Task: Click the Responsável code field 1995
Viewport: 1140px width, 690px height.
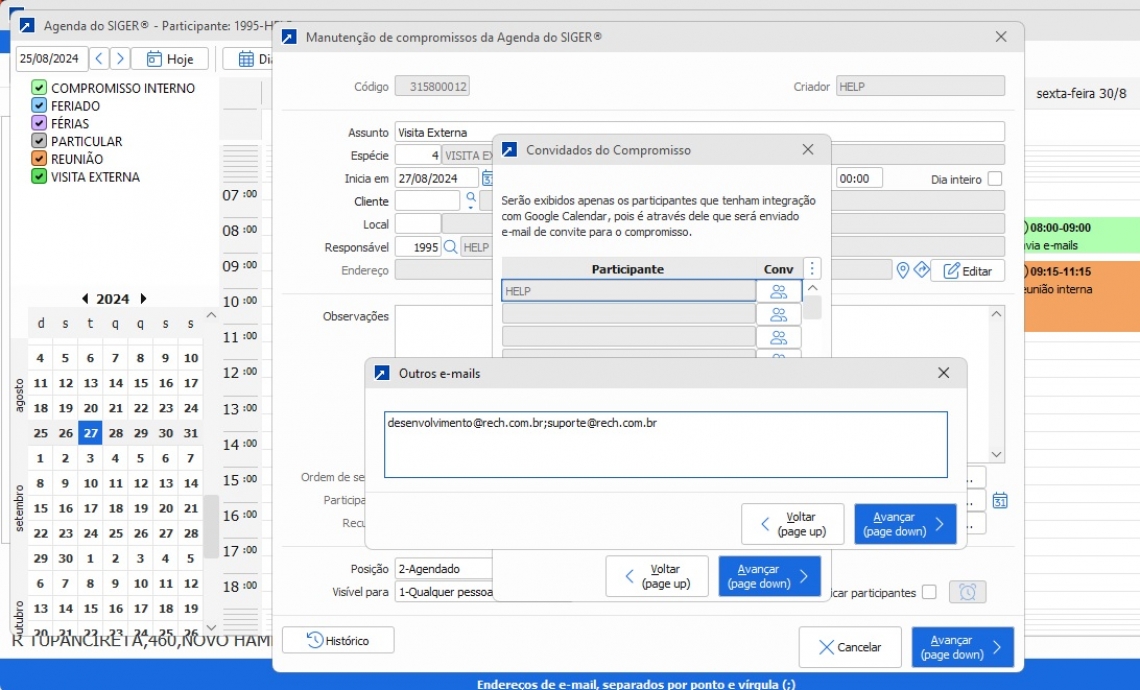Action: coord(418,247)
